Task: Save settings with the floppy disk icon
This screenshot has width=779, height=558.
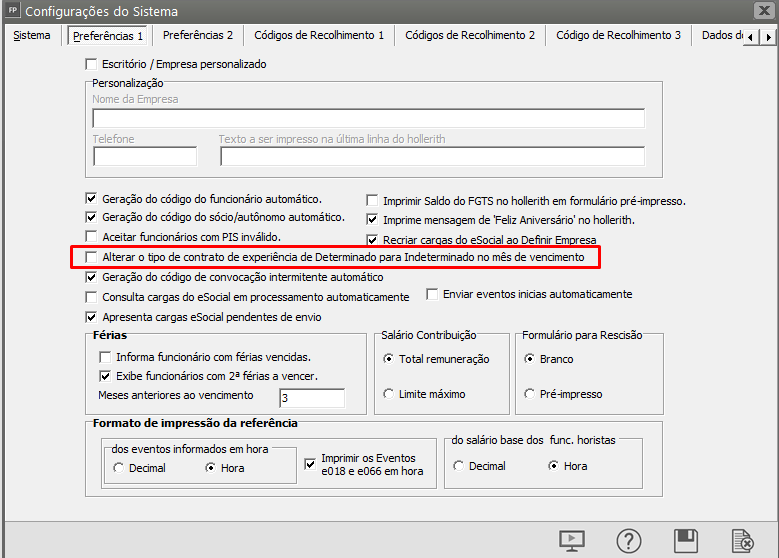Action: point(686,541)
